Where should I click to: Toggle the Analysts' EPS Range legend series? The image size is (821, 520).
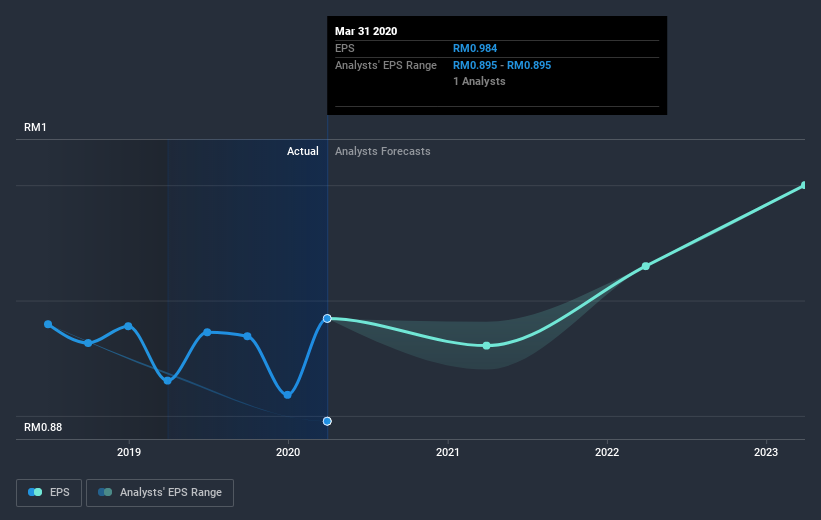pos(160,492)
